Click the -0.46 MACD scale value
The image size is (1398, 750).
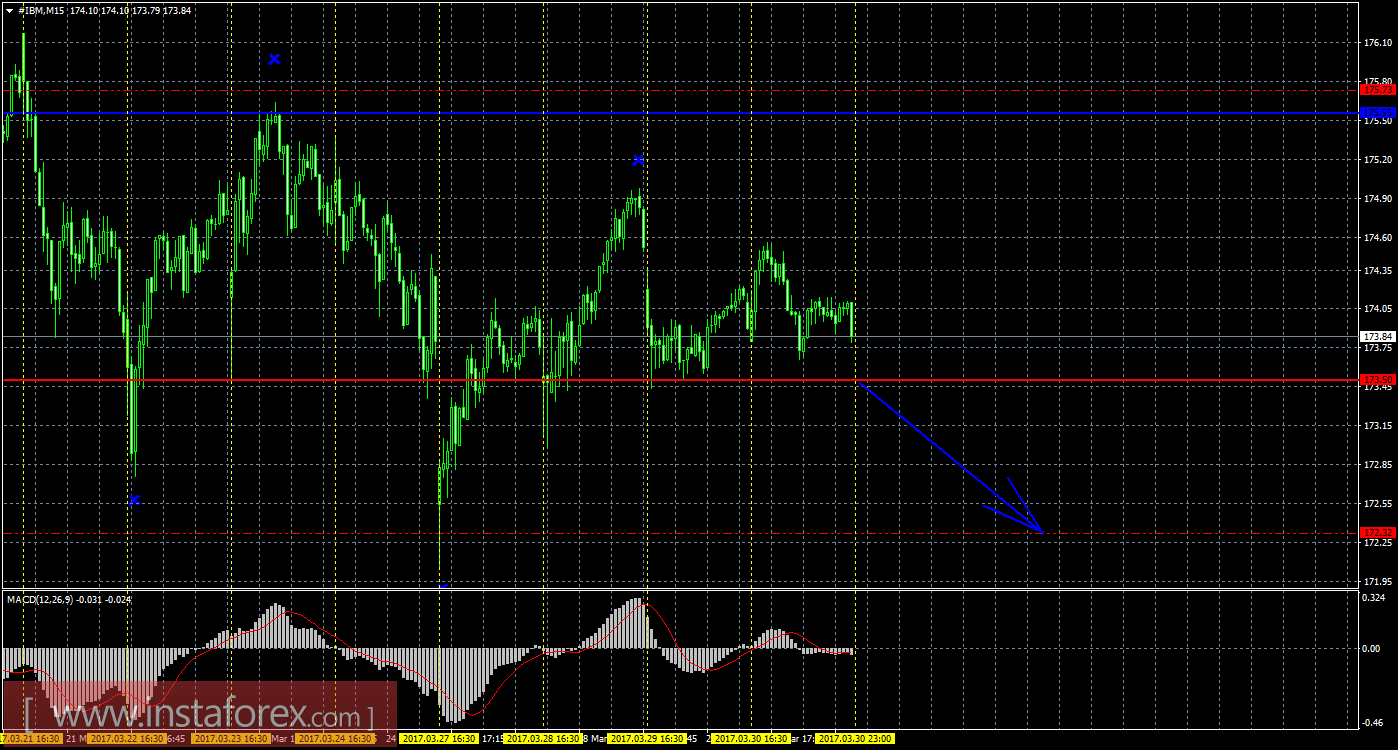[1375, 723]
